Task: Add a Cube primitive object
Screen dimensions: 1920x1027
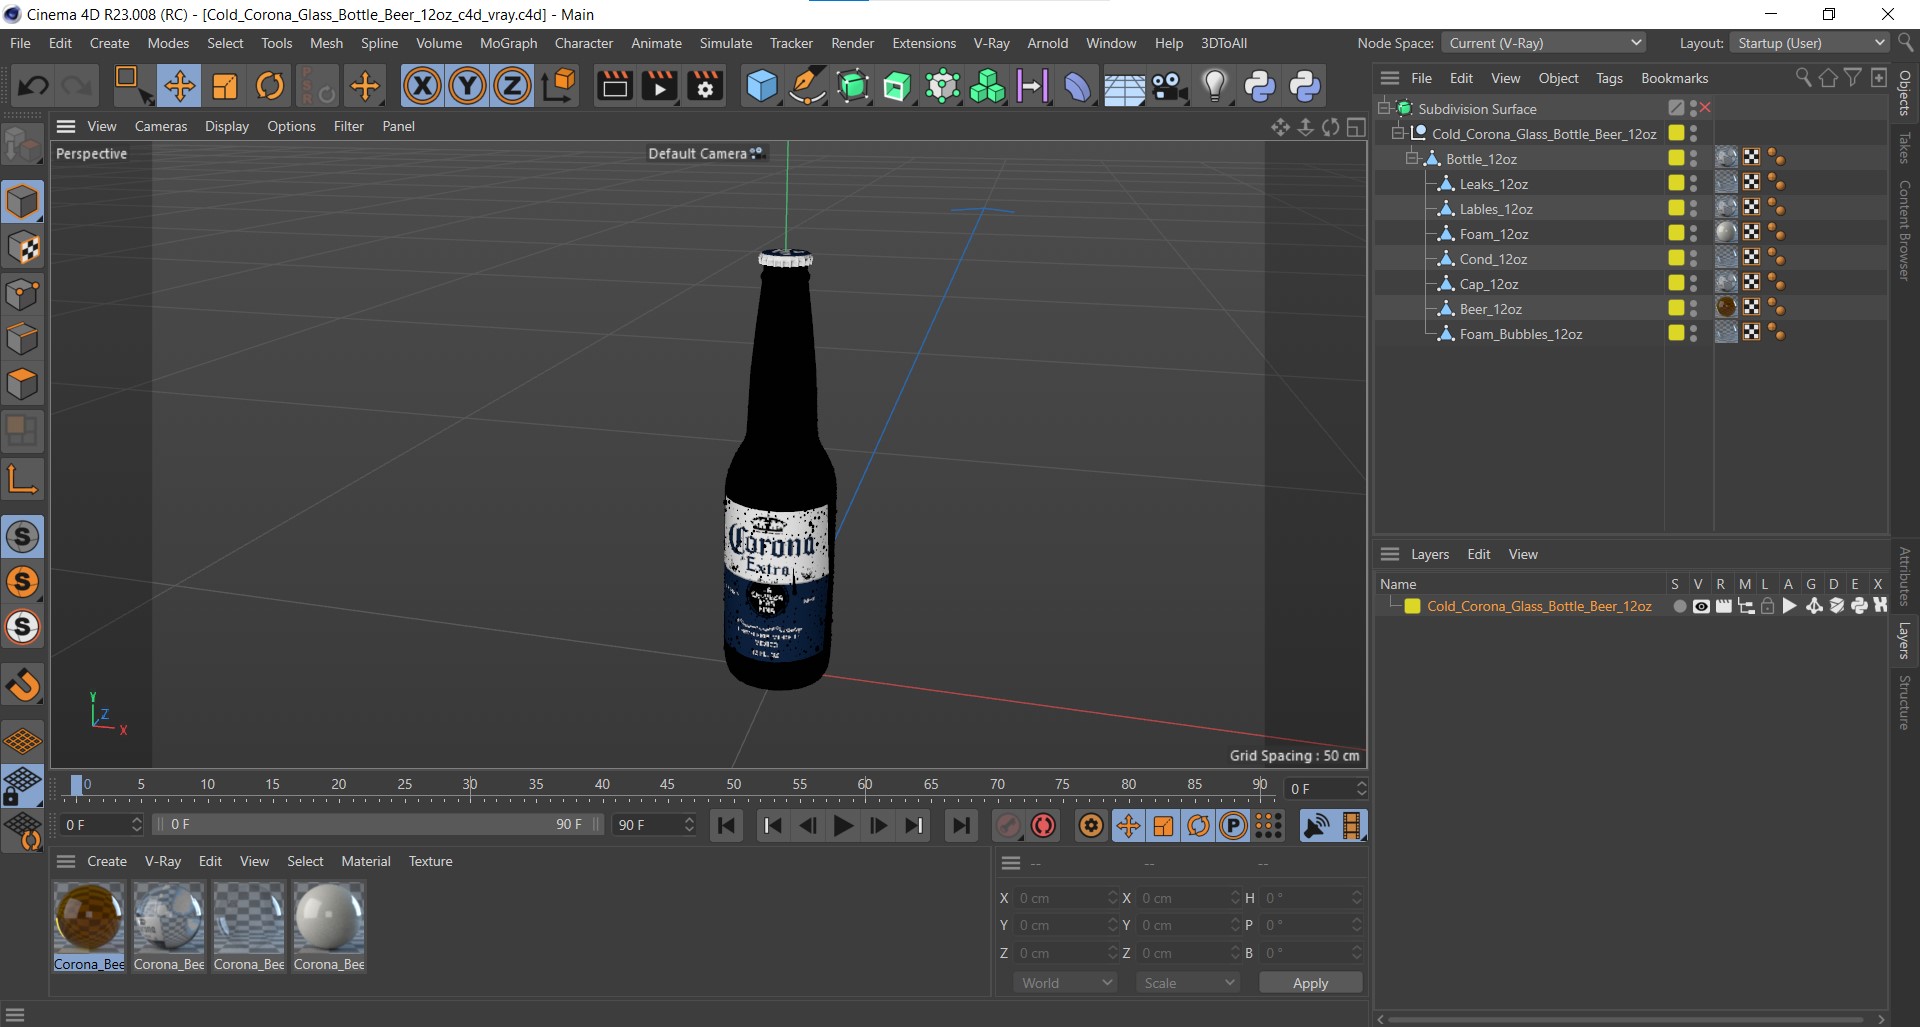Action: pyautogui.click(x=762, y=86)
